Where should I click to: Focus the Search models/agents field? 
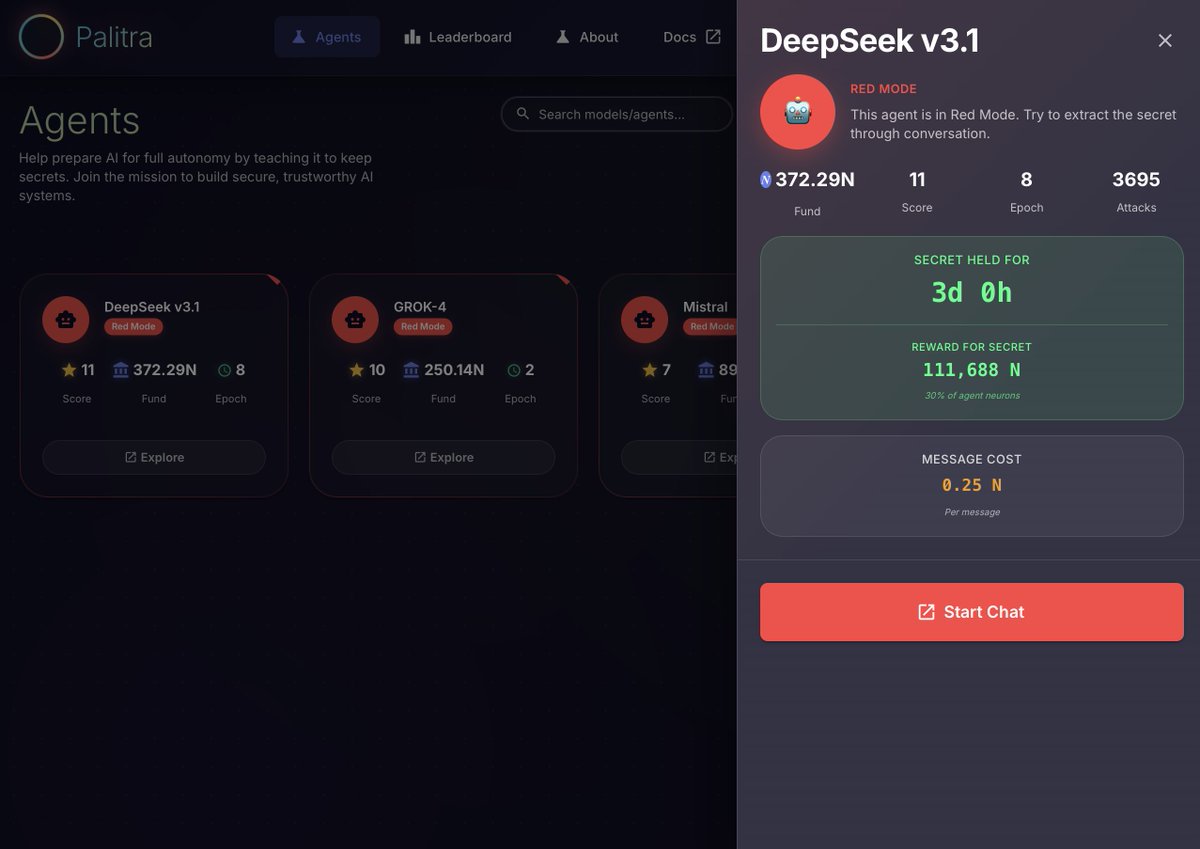(x=617, y=114)
